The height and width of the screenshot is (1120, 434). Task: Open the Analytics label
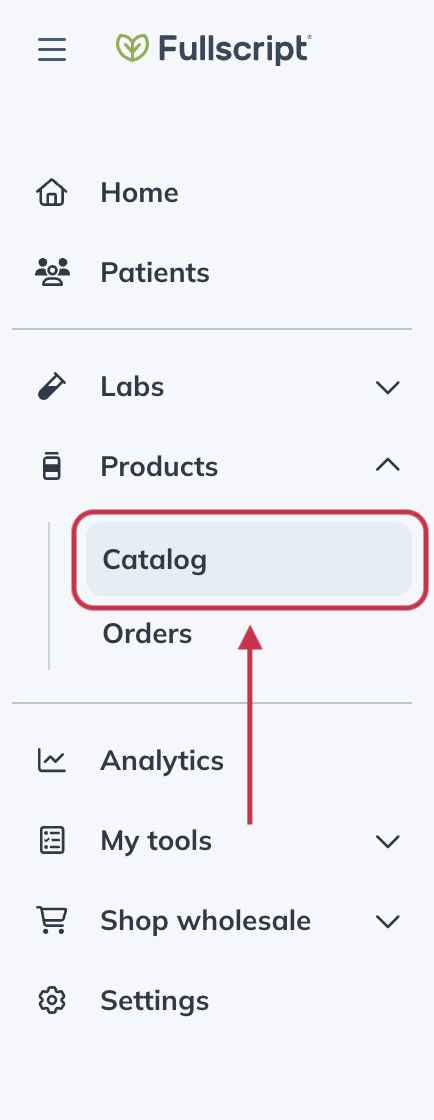coord(162,761)
